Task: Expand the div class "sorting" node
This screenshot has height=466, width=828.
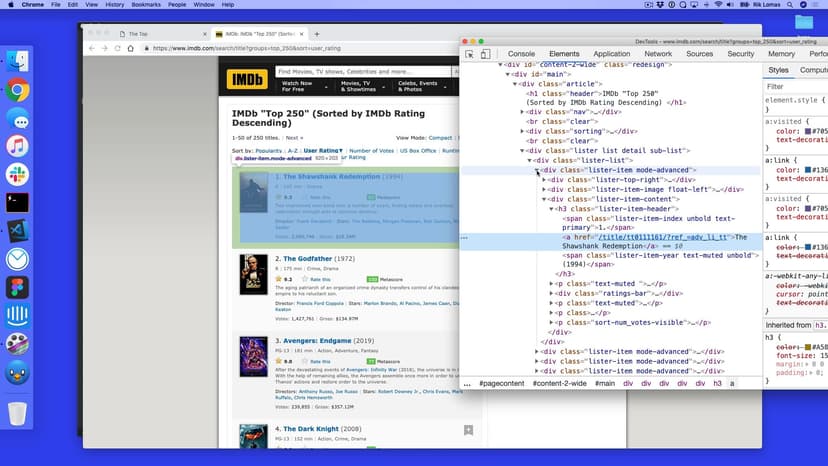Action: point(522,131)
